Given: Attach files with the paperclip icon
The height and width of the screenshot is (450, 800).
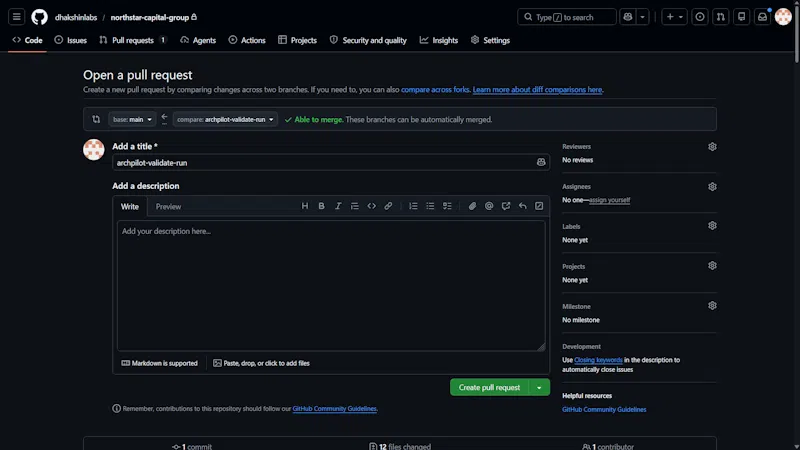Looking at the screenshot, I should click(x=472, y=206).
